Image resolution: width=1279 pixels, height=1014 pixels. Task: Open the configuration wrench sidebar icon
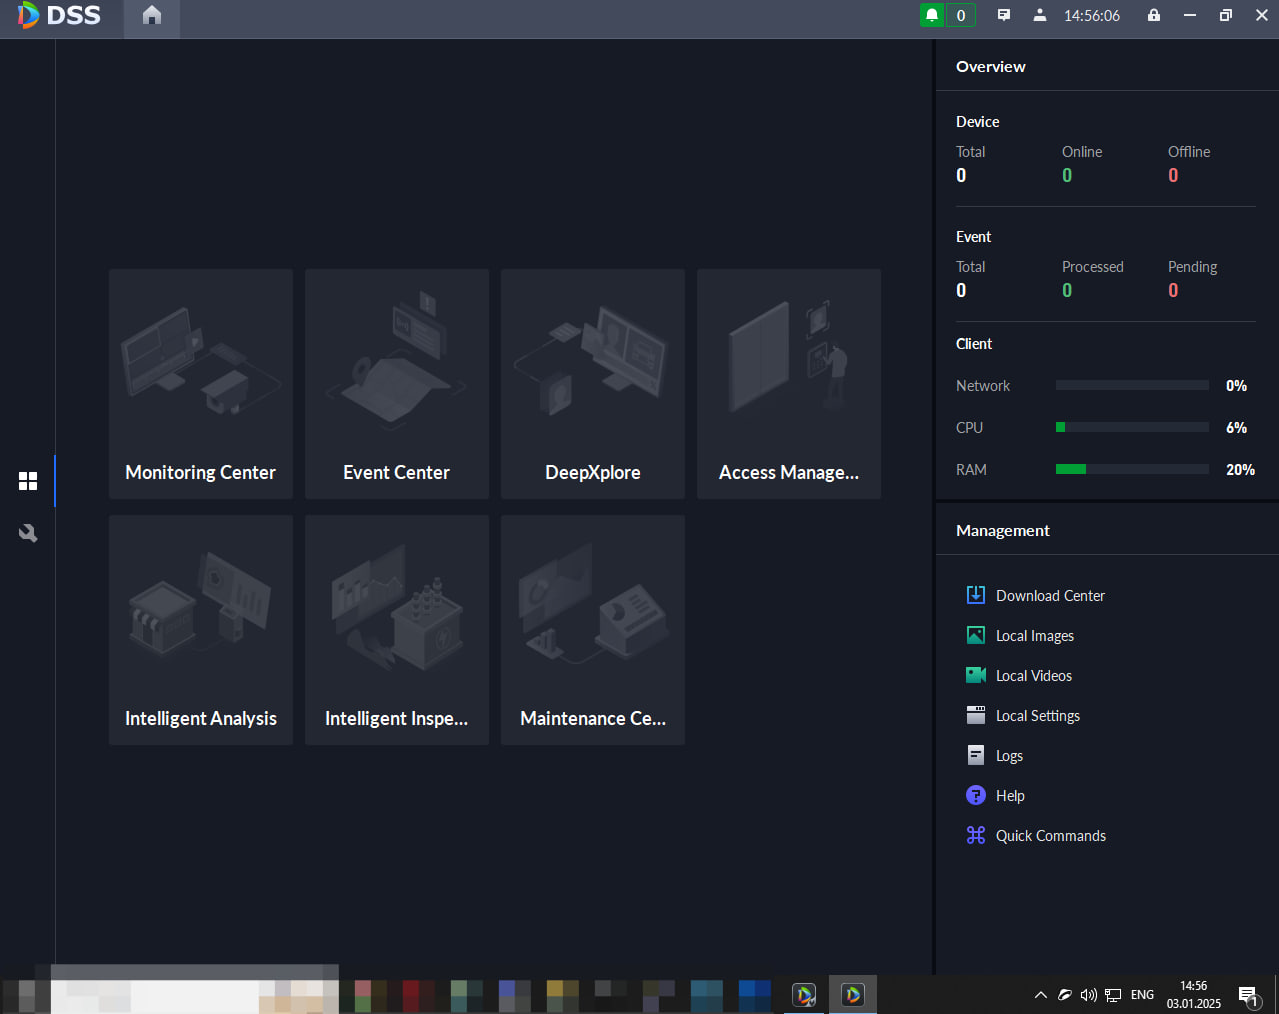coord(28,533)
